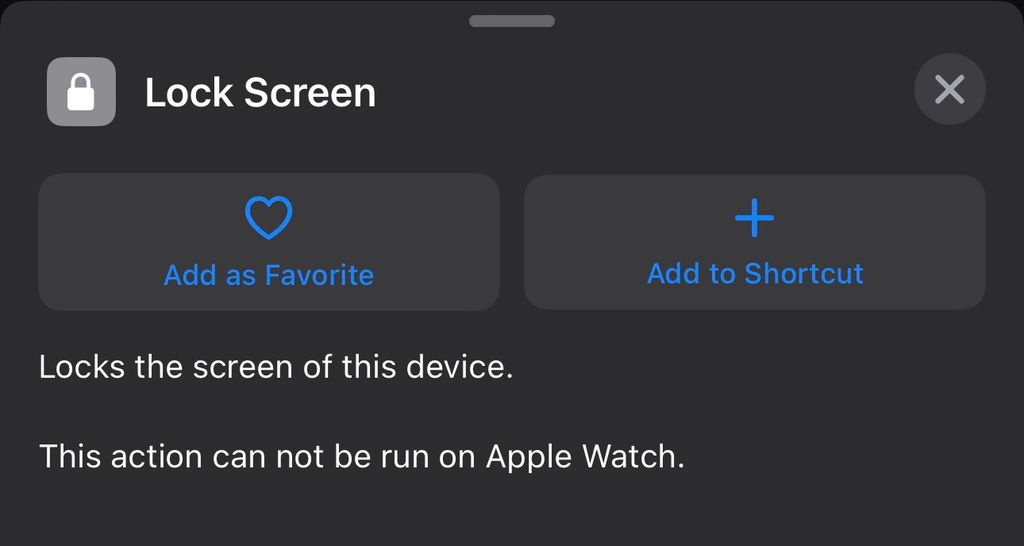Tap the Apple Watch limitation note
The image size is (1024, 546).
[362, 456]
